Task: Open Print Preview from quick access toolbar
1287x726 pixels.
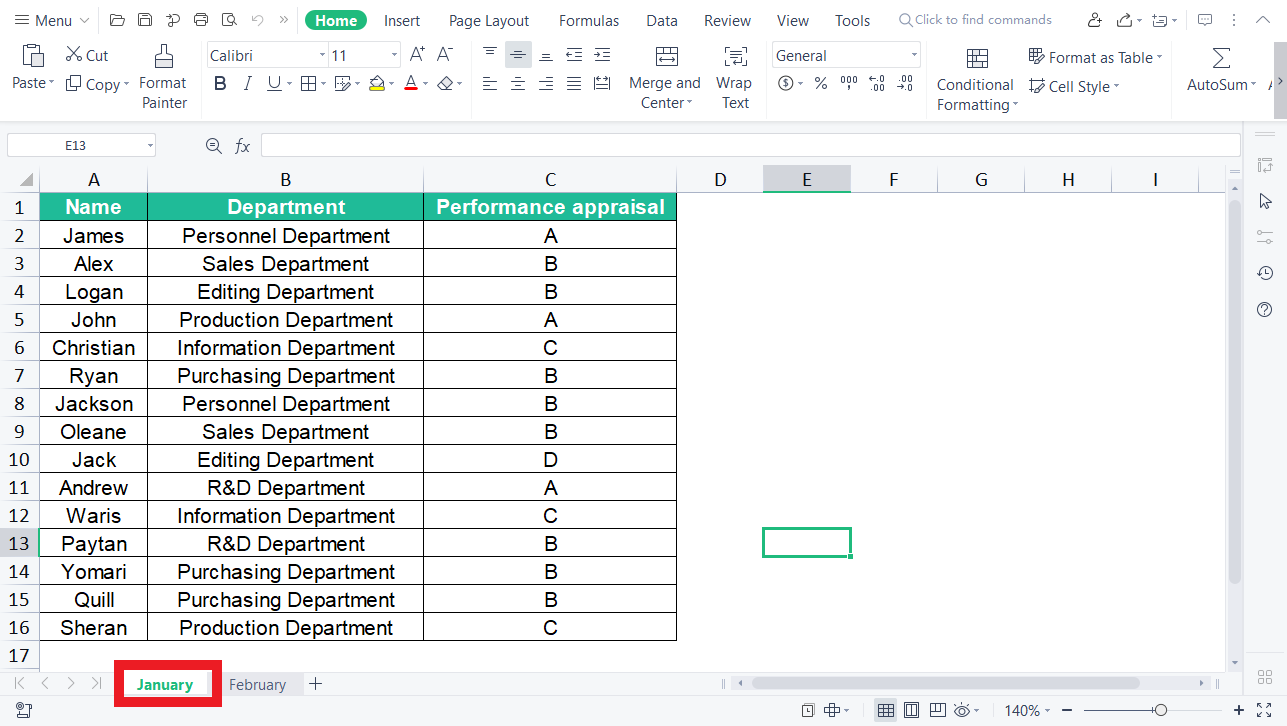Action: pos(229,20)
